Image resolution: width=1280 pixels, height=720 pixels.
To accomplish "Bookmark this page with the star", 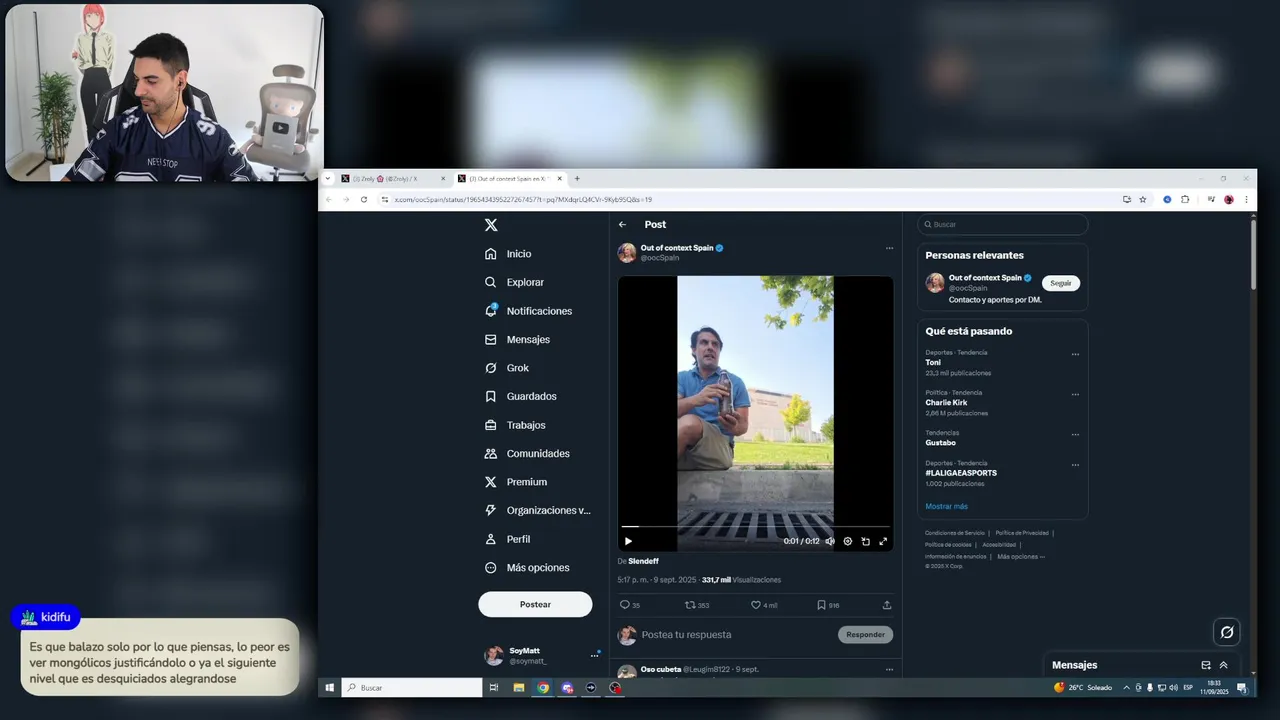I will [1143, 199].
